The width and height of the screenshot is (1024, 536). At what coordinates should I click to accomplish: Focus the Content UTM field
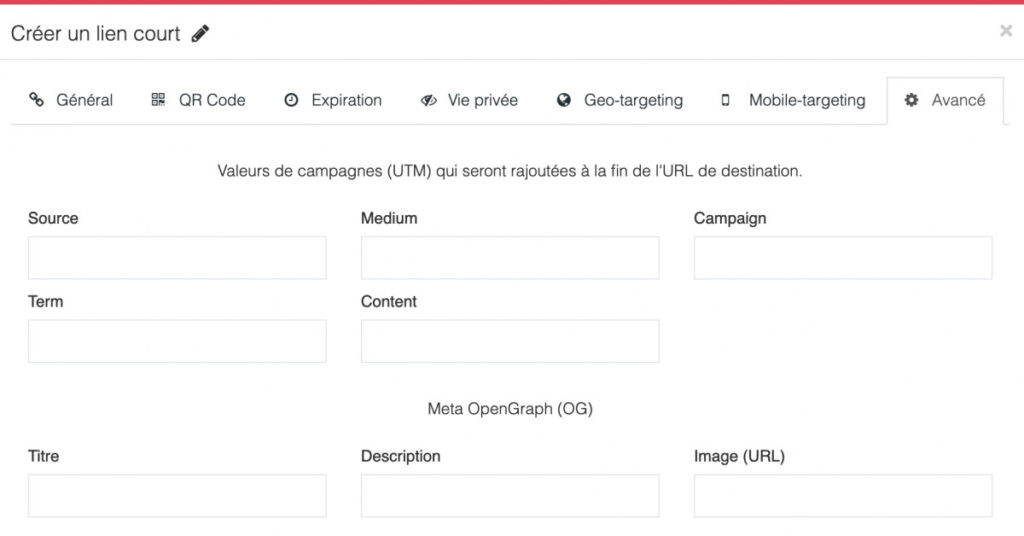coord(510,341)
